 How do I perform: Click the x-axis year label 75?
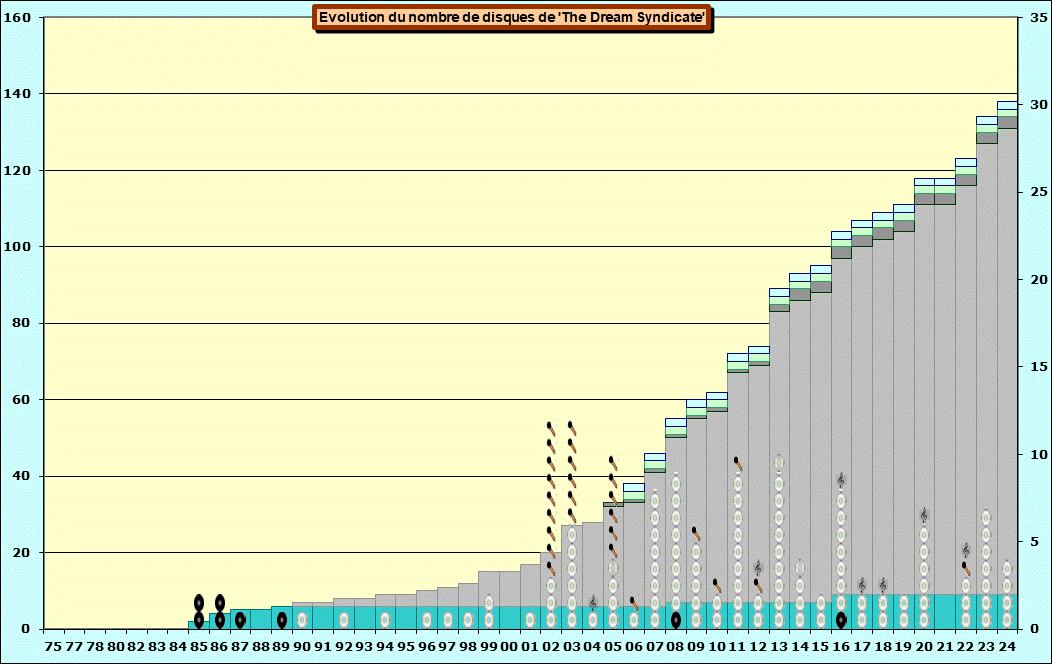pos(53,647)
